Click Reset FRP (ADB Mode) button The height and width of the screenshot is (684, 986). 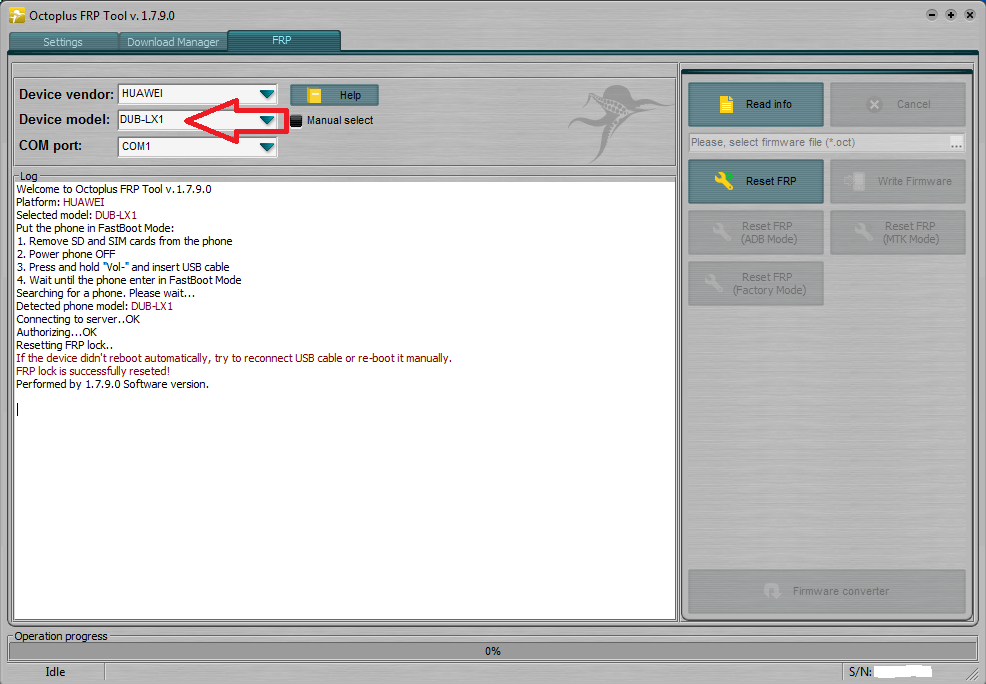pos(756,233)
